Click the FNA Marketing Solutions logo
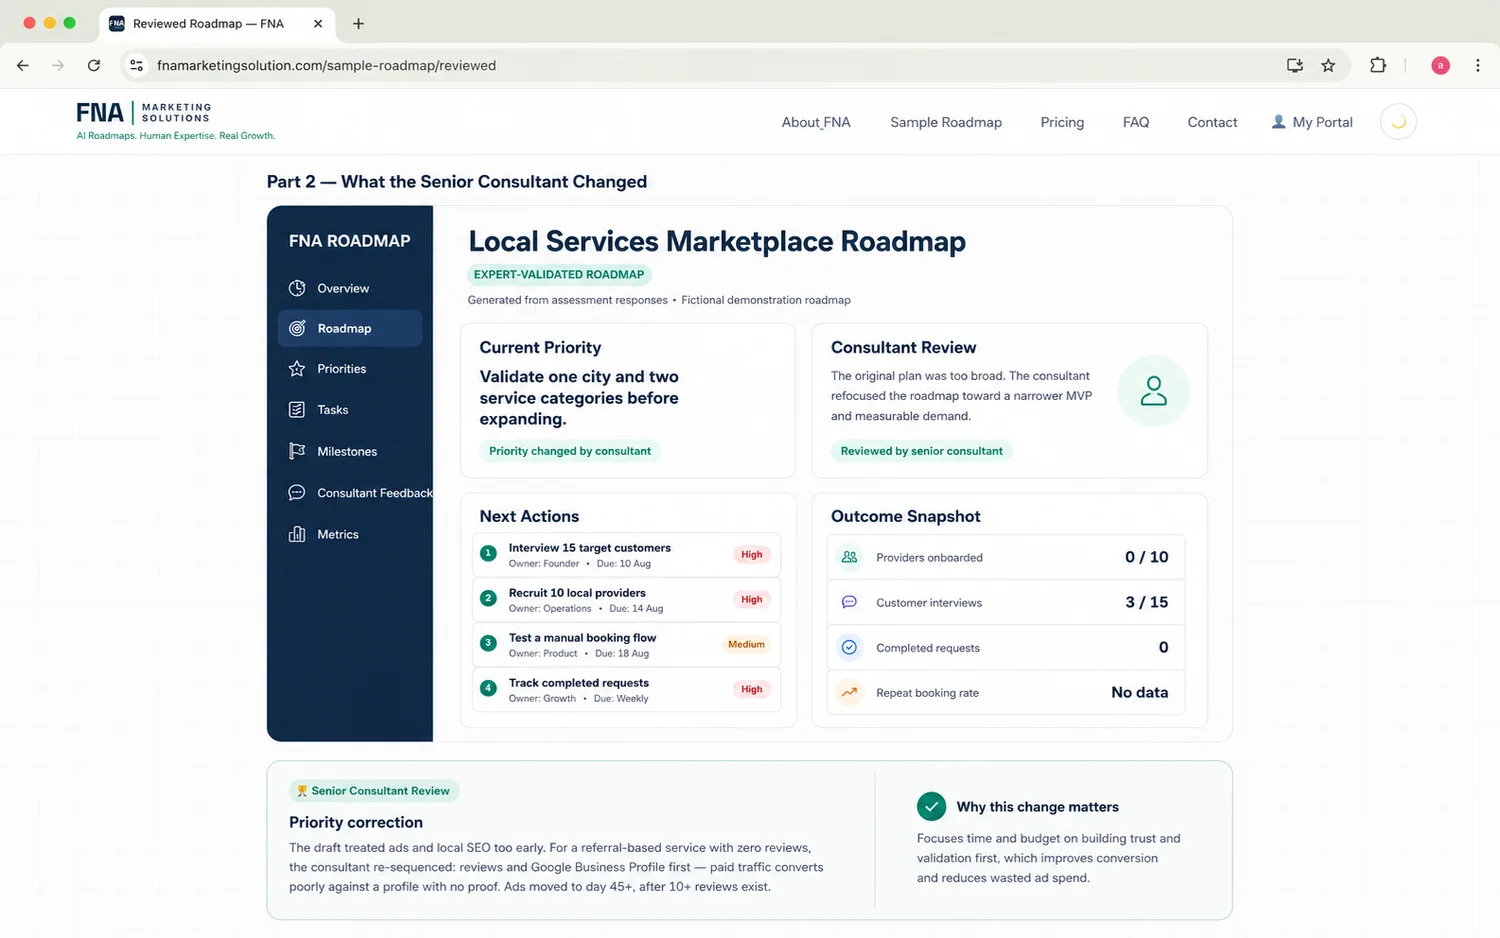The height and width of the screenshot is (938, 1500). 175,121
